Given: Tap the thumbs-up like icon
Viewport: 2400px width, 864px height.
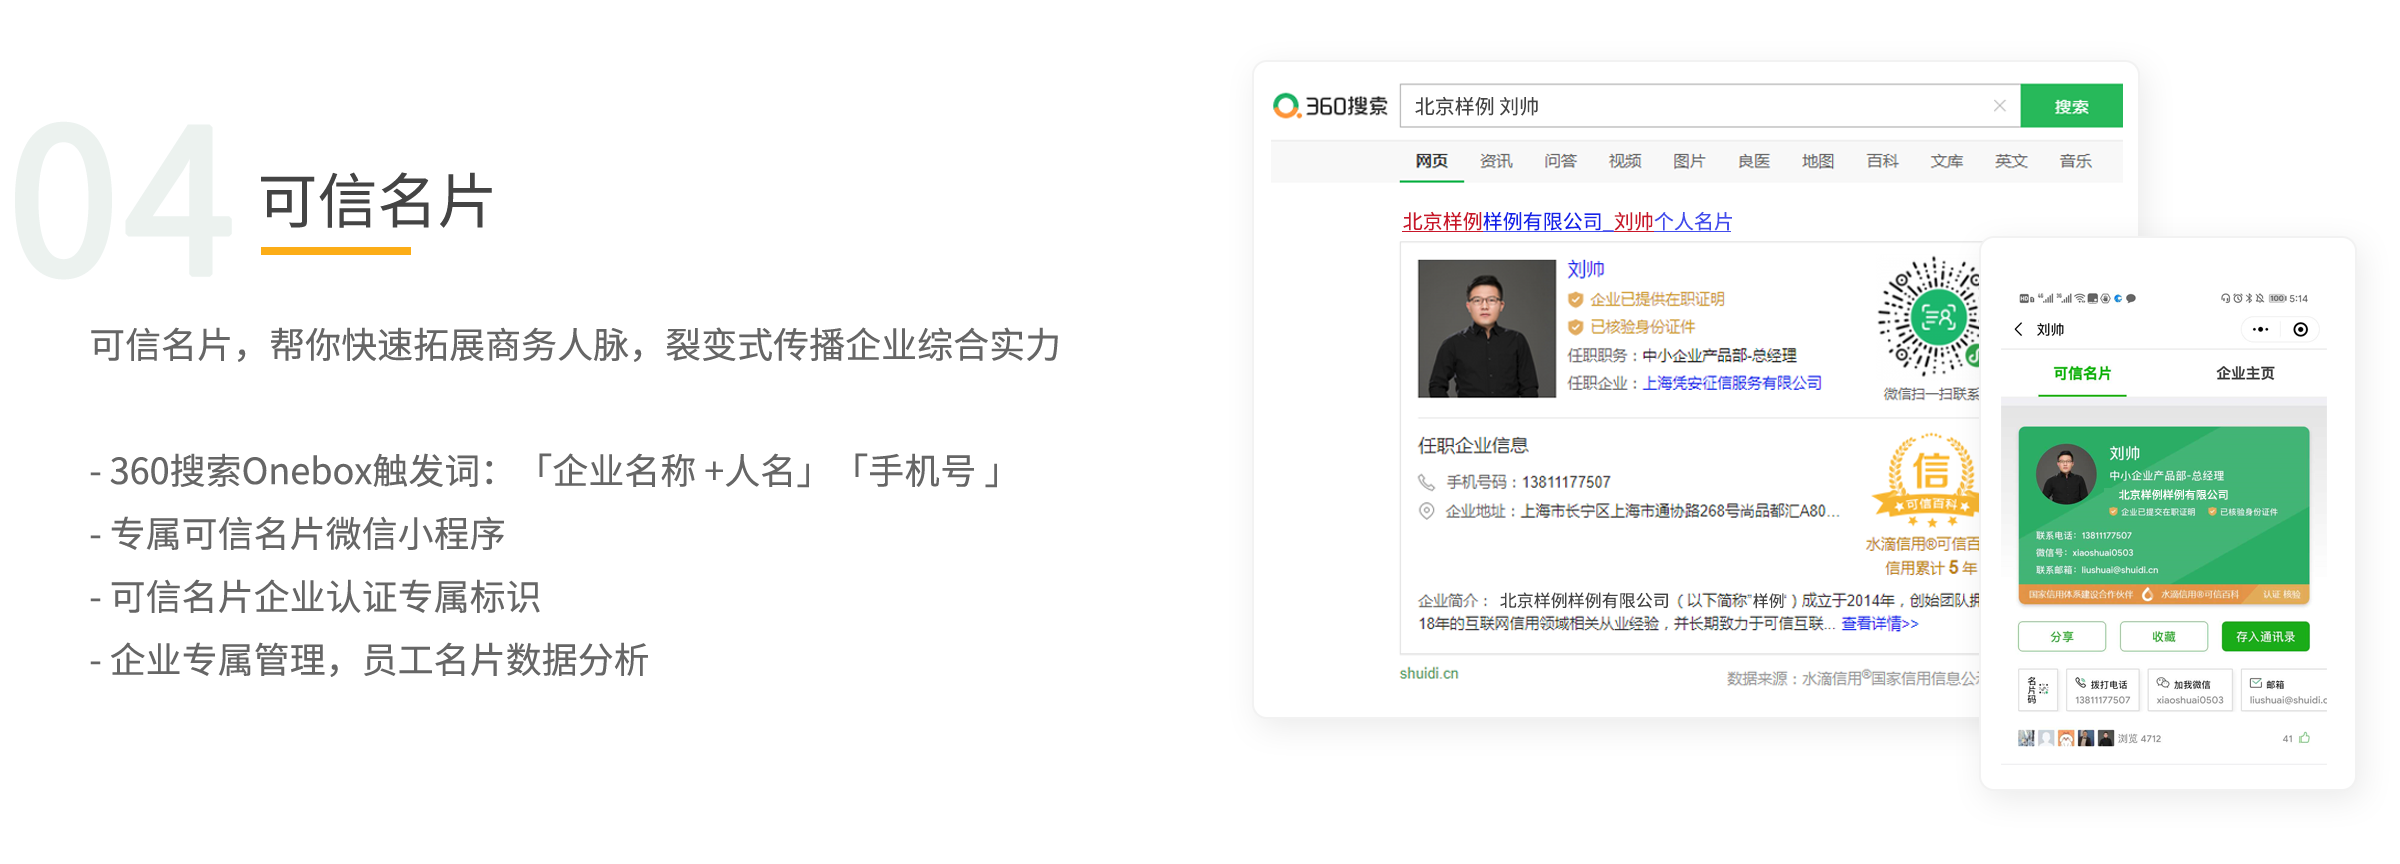Looking at the screenshot, I should point(2304,738).
